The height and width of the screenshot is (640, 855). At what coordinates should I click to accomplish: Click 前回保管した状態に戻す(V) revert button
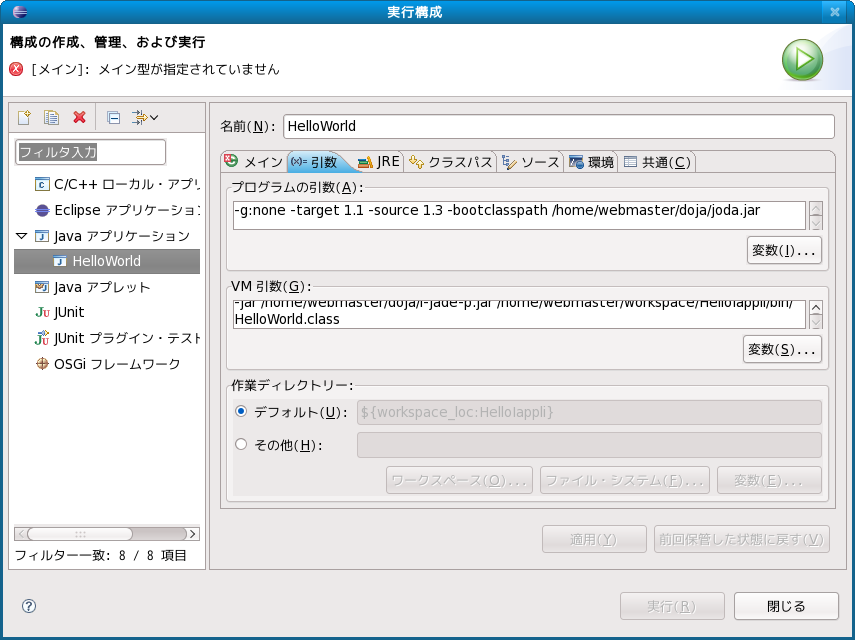tap(742, 539)
